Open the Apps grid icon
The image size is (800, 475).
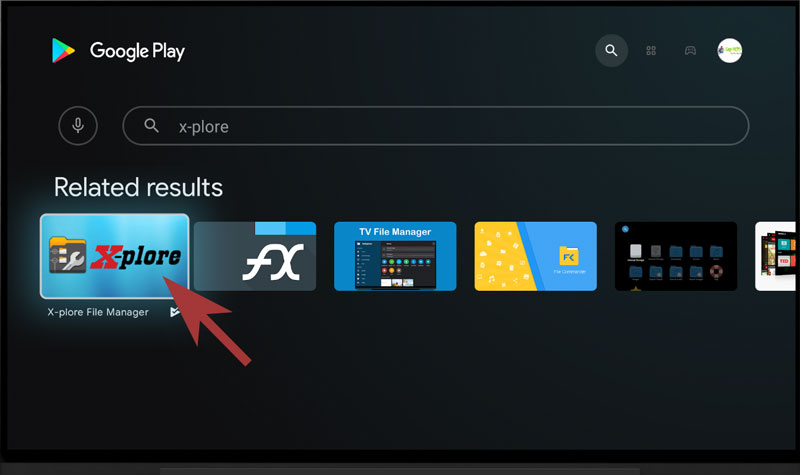[x=651, y=51]
